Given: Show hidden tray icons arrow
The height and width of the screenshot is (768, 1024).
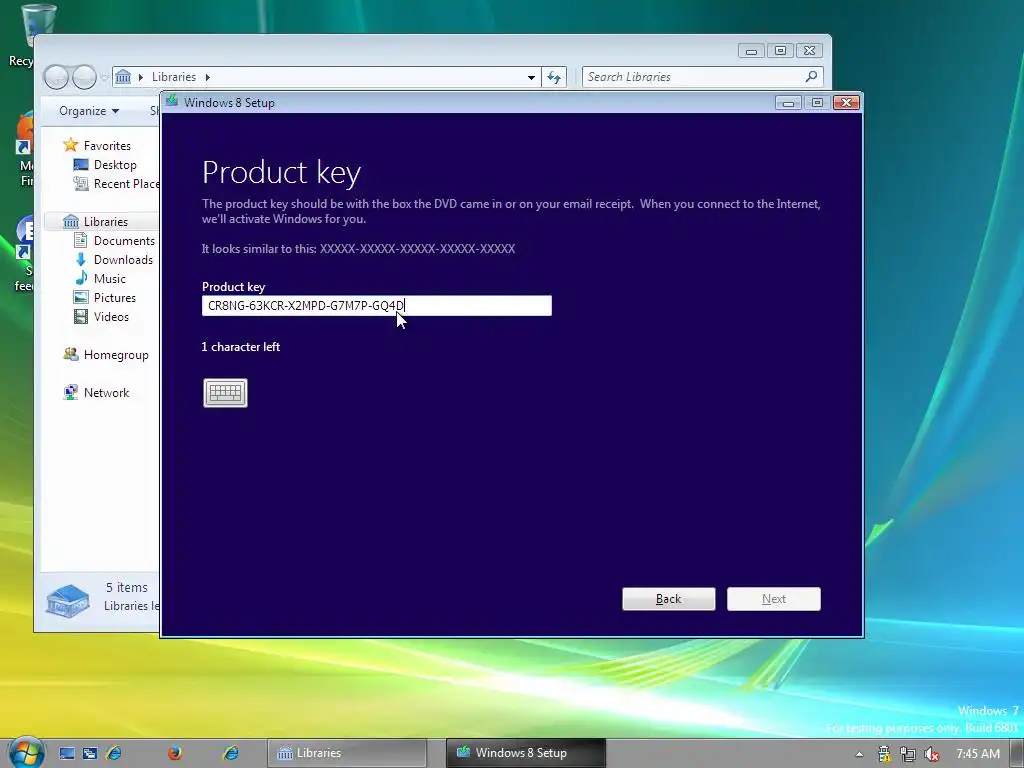Looking at the screenshot, I should point(859,754).
